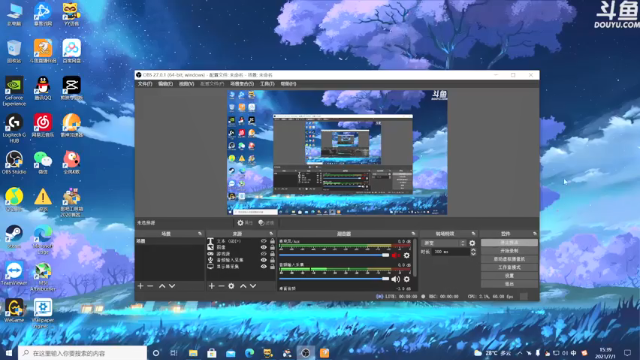The width and height of the screenshot is (640, 360).
Task: Open scene transition properties gear icon
Action: pos(472,243)
